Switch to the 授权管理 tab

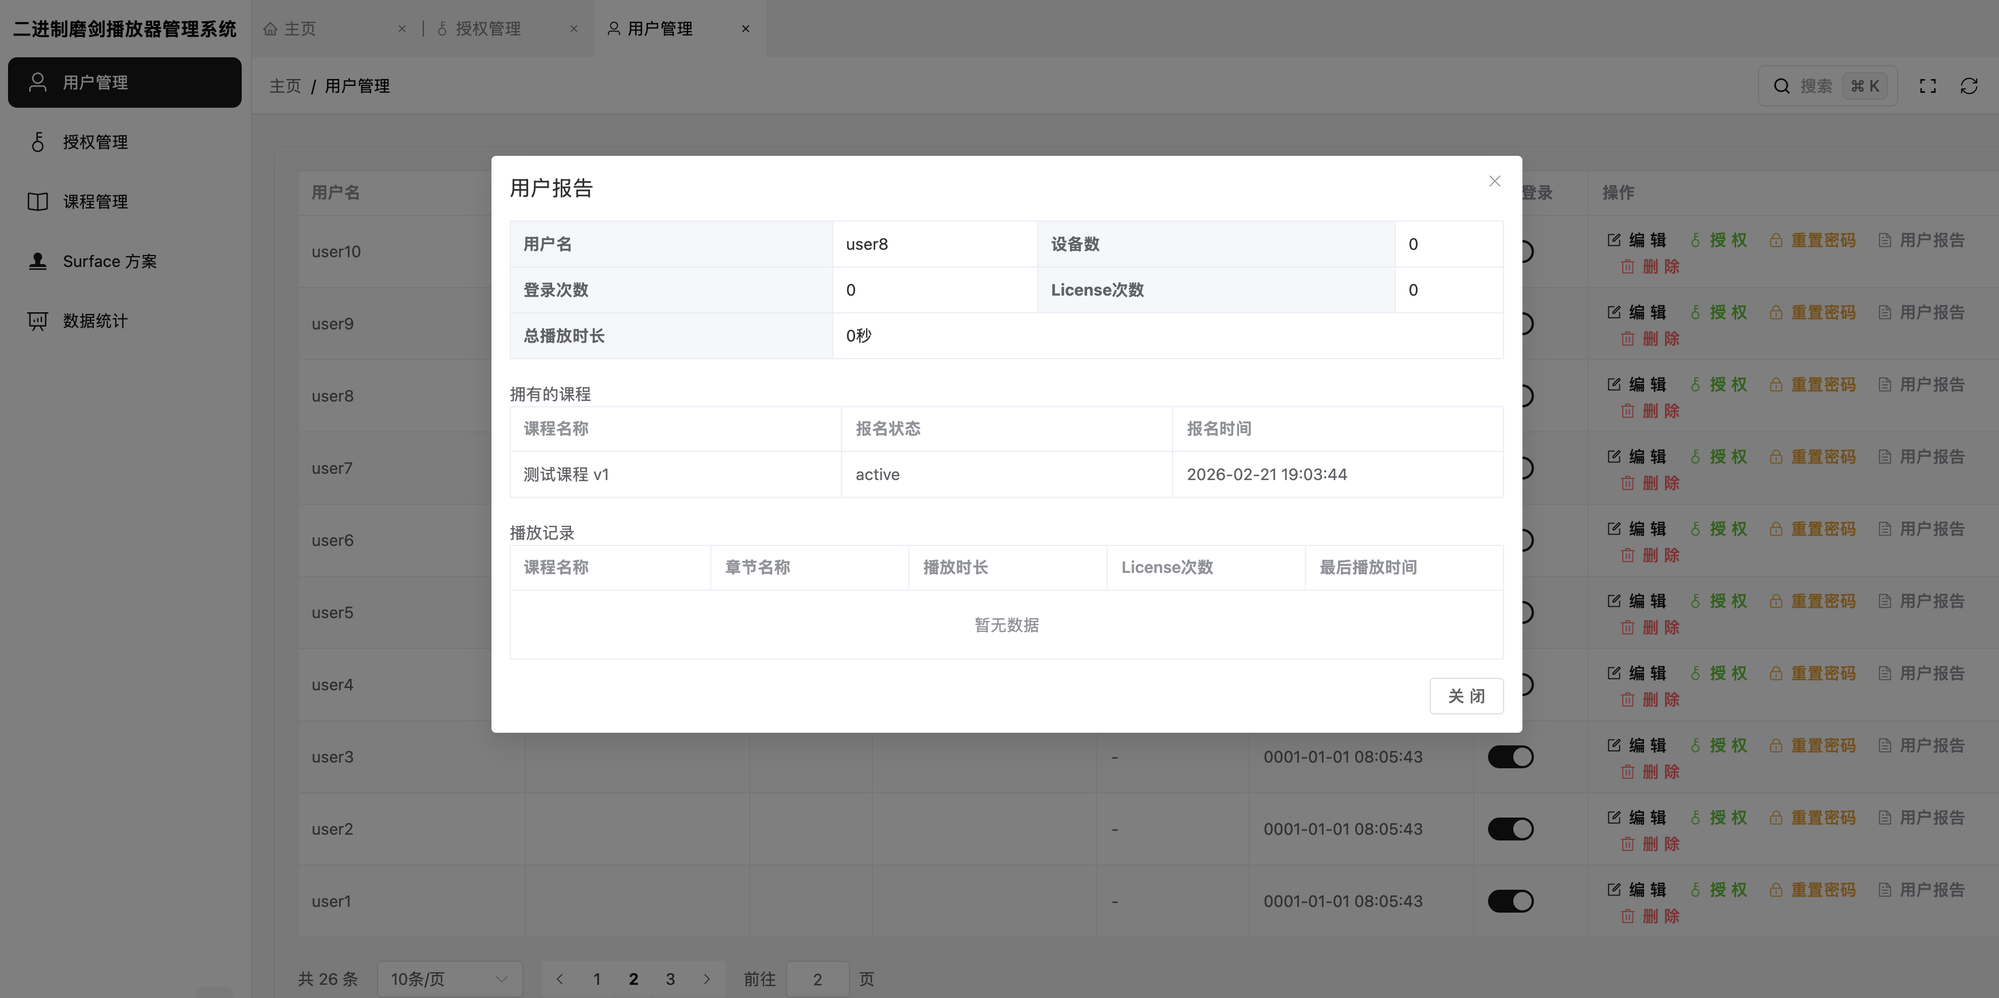click(x=489, y=28)
